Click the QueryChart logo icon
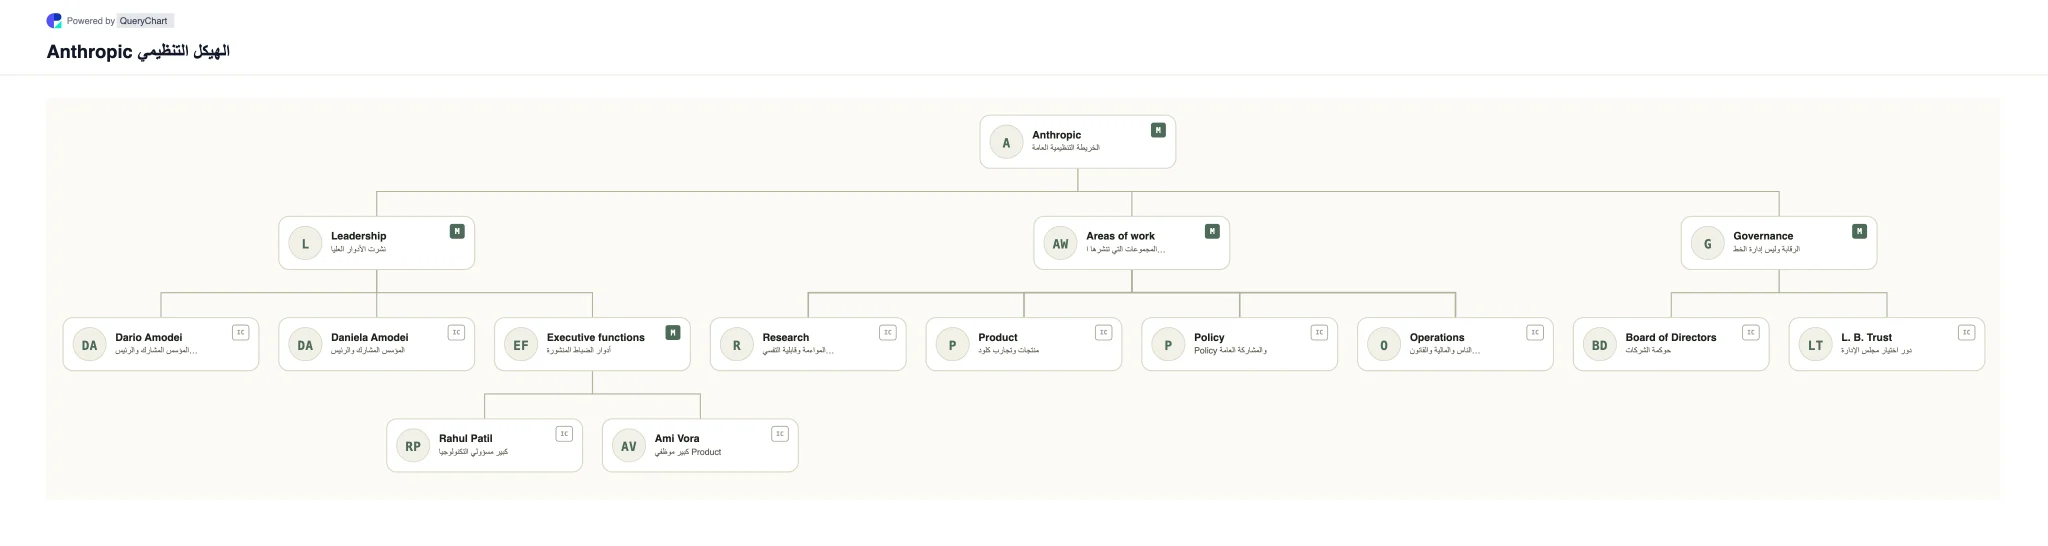The image size is (2048, 546). coord(54,20)
